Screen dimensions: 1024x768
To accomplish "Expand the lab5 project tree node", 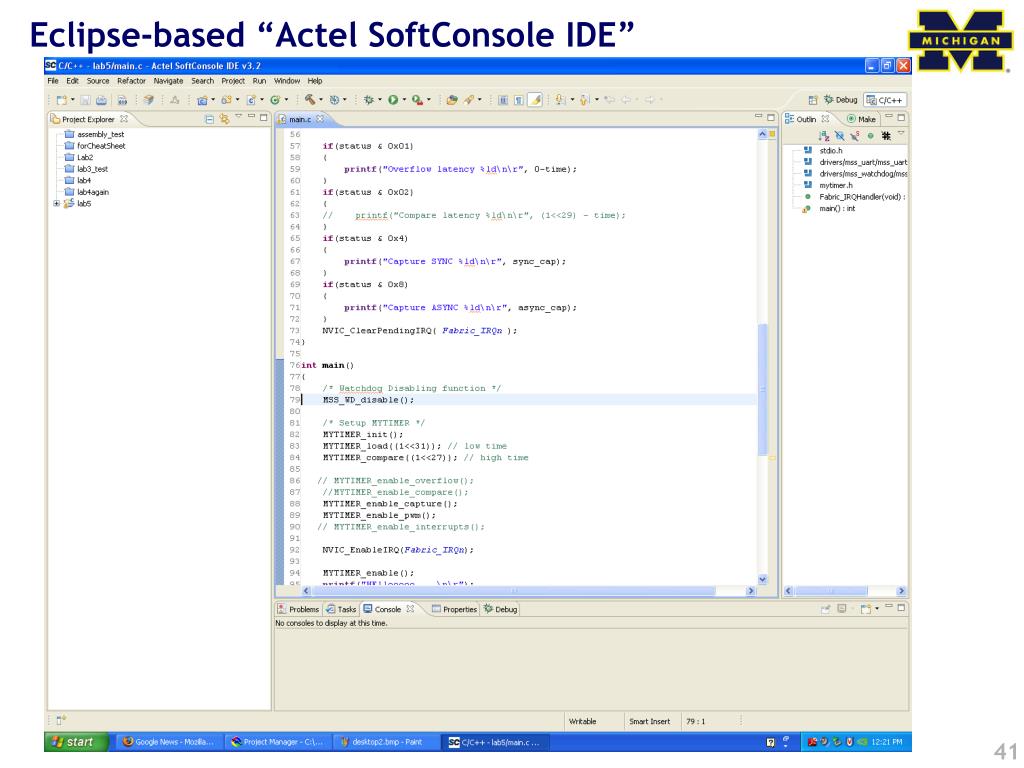I will pos(56,204).
